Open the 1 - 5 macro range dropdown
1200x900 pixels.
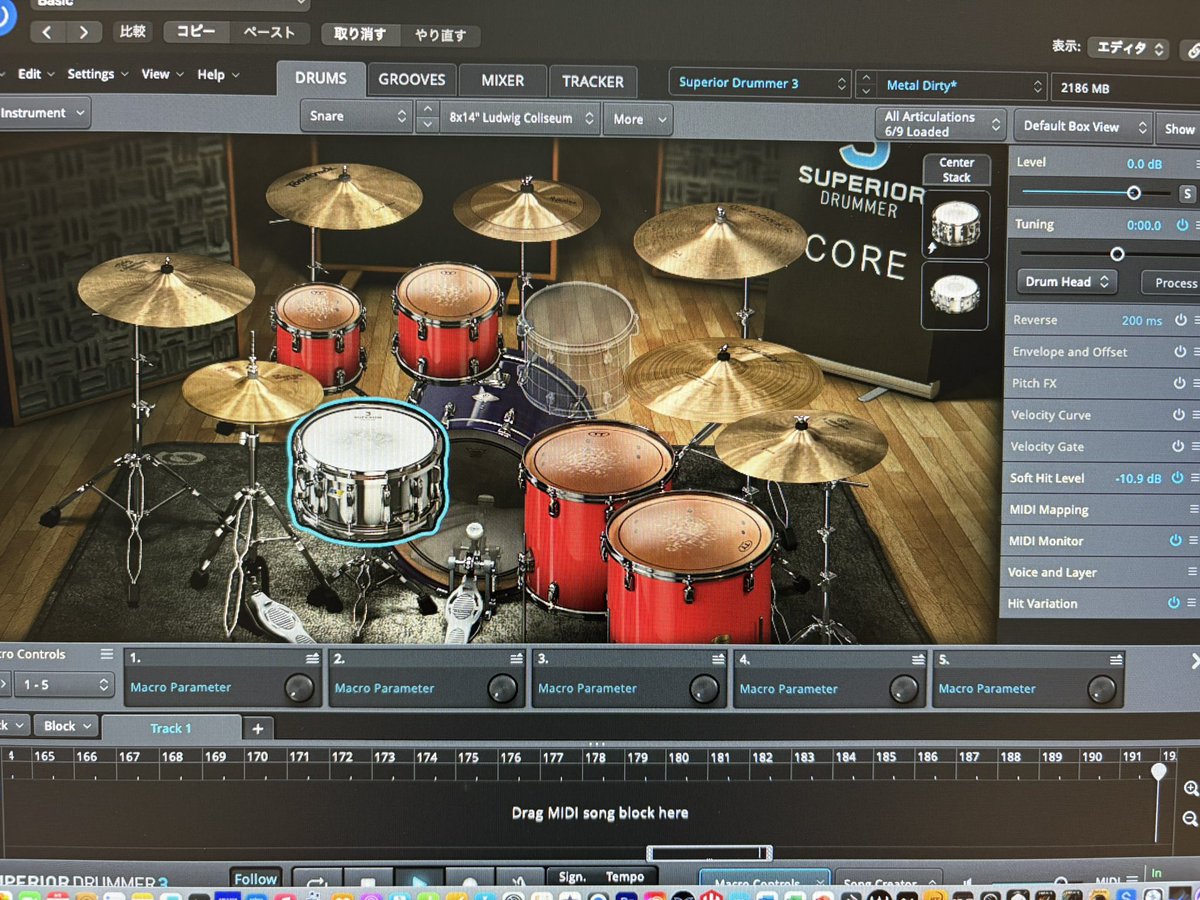62,685
